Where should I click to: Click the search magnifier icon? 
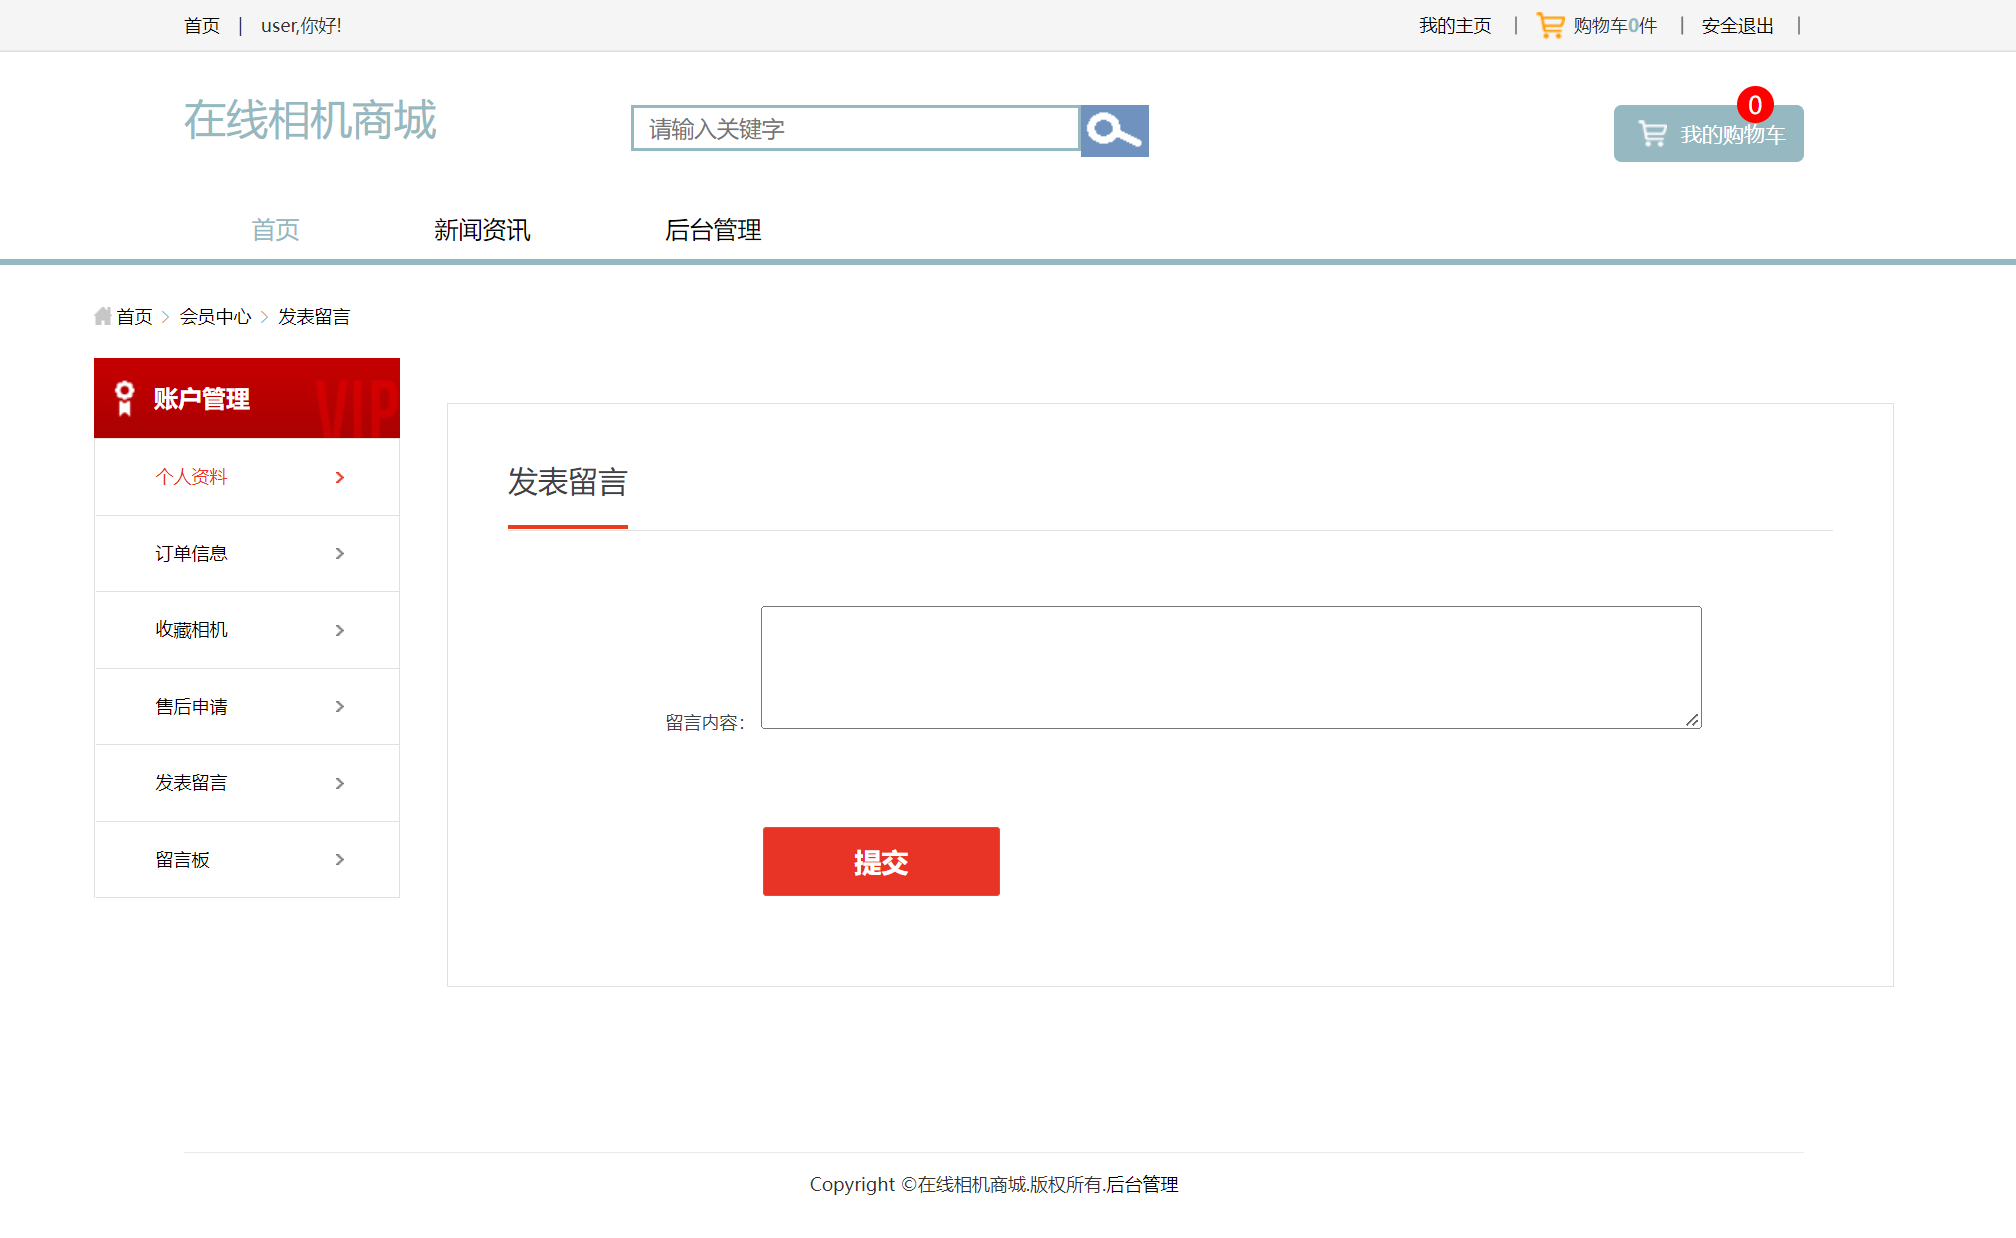point(1113,130)
